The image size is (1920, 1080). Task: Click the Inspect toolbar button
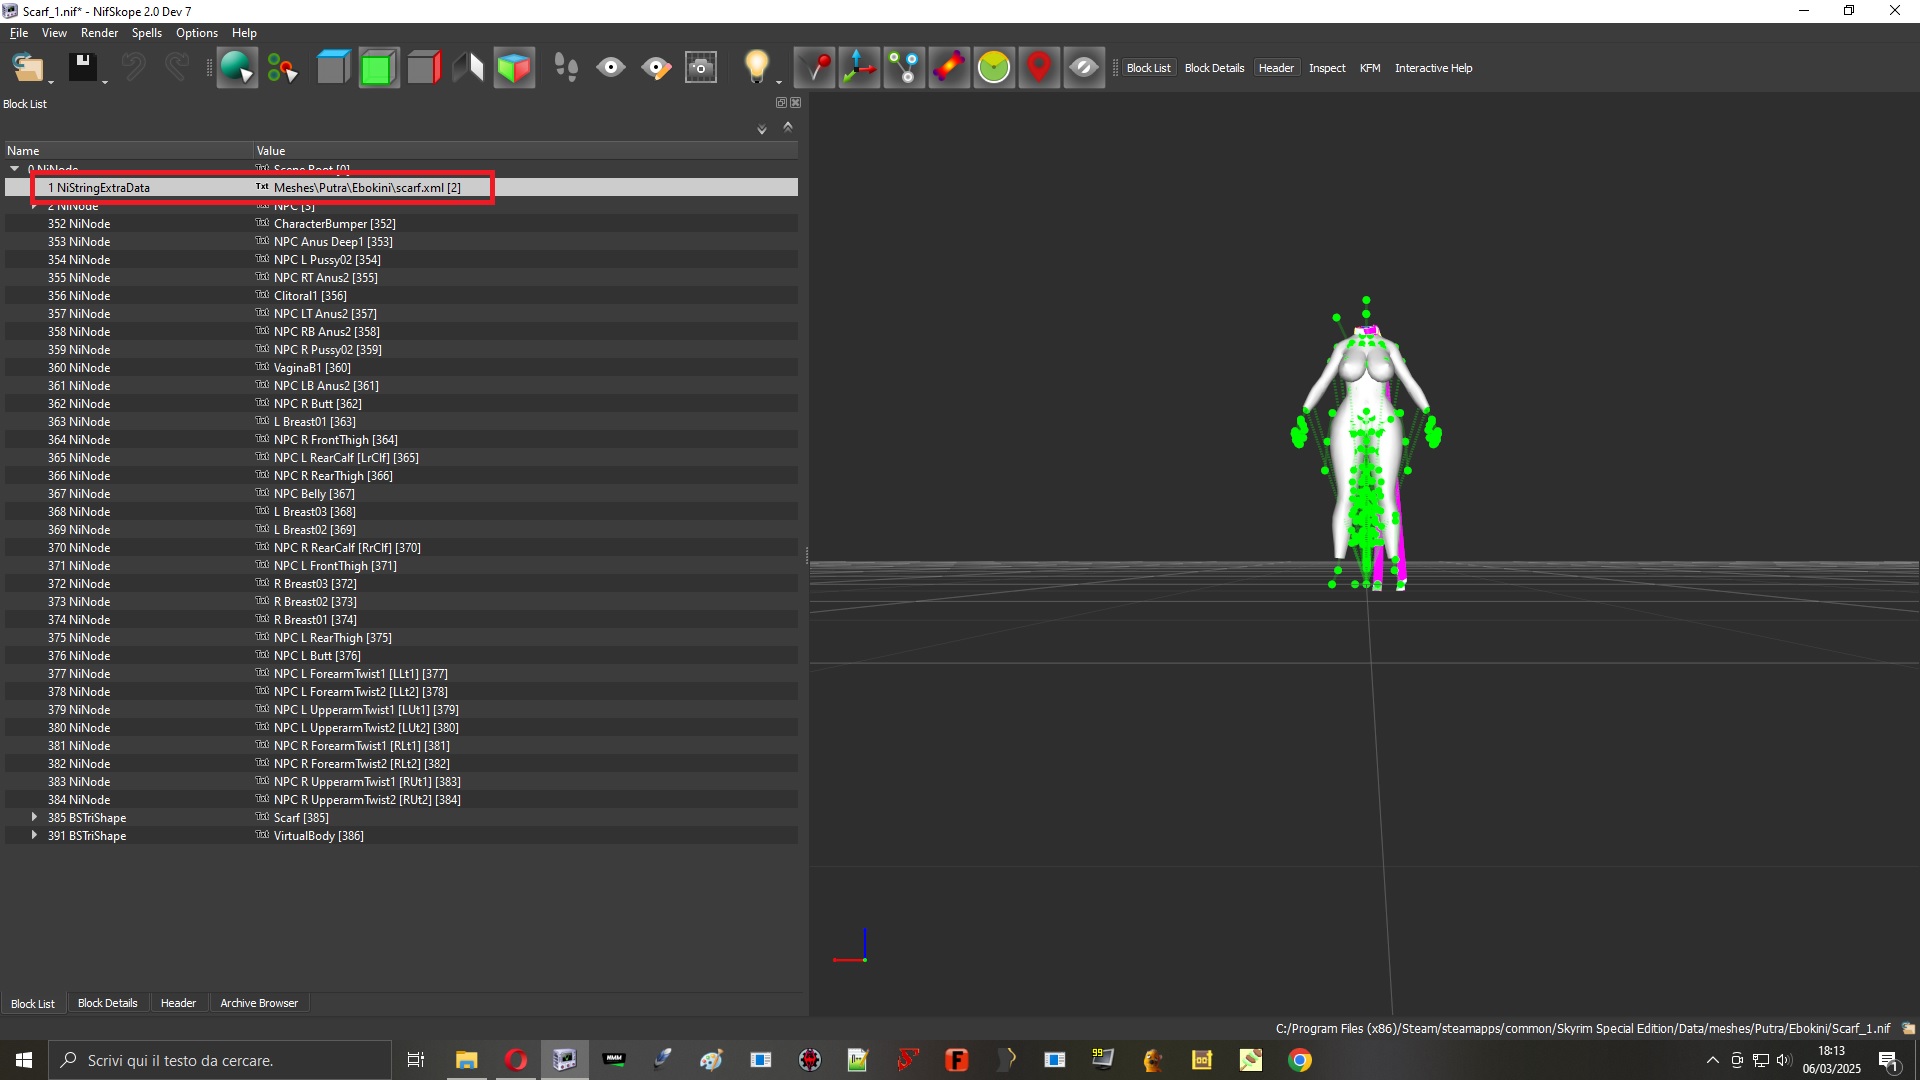click(1327, 68)
